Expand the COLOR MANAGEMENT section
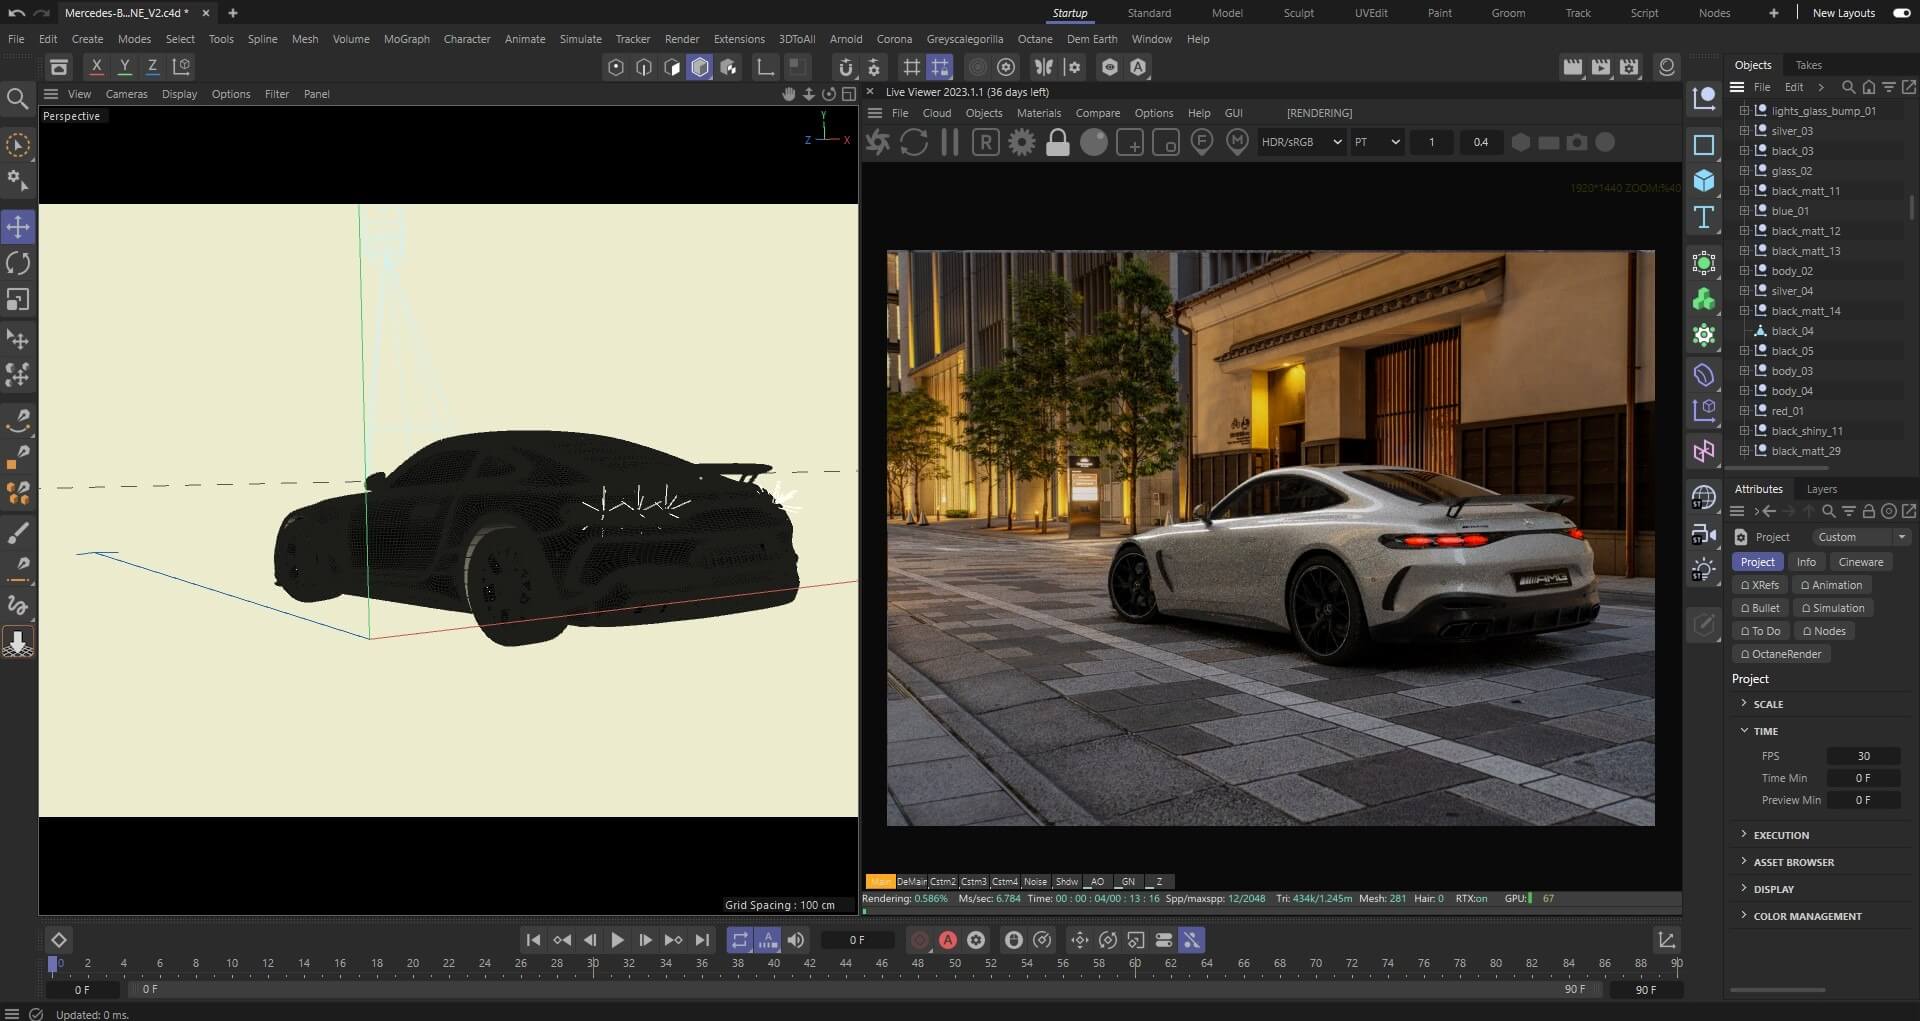This screenshot has height=1021, width=1920. [1806, 916]
